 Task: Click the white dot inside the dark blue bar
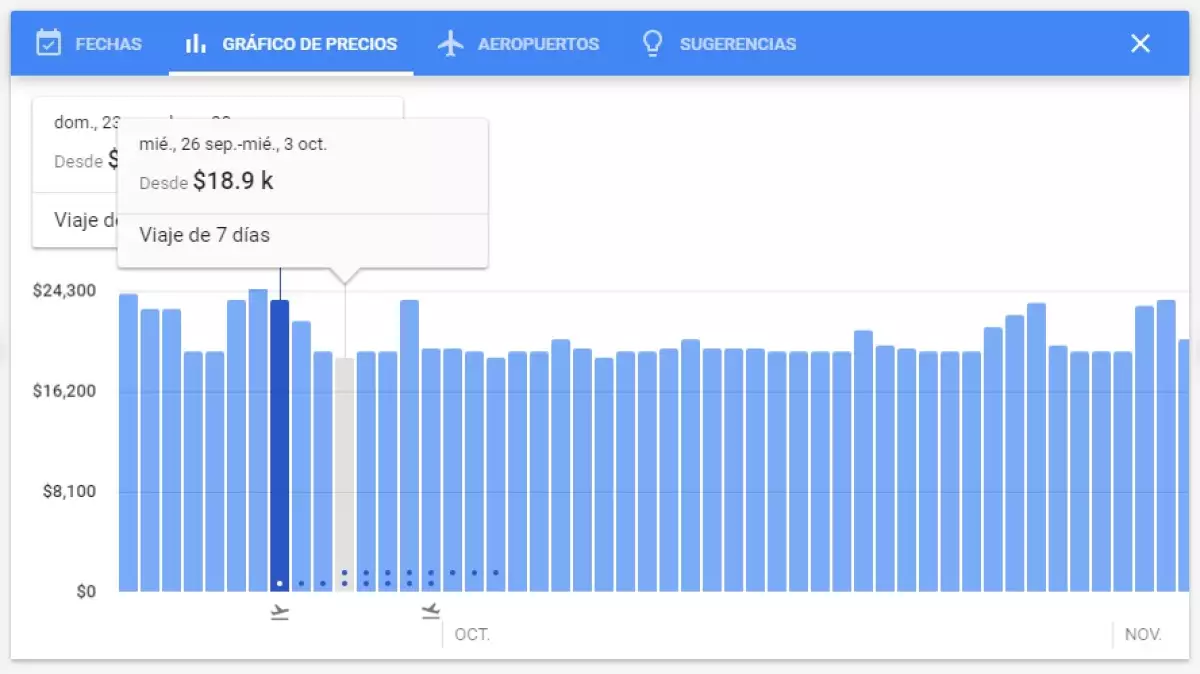(280, 583)
